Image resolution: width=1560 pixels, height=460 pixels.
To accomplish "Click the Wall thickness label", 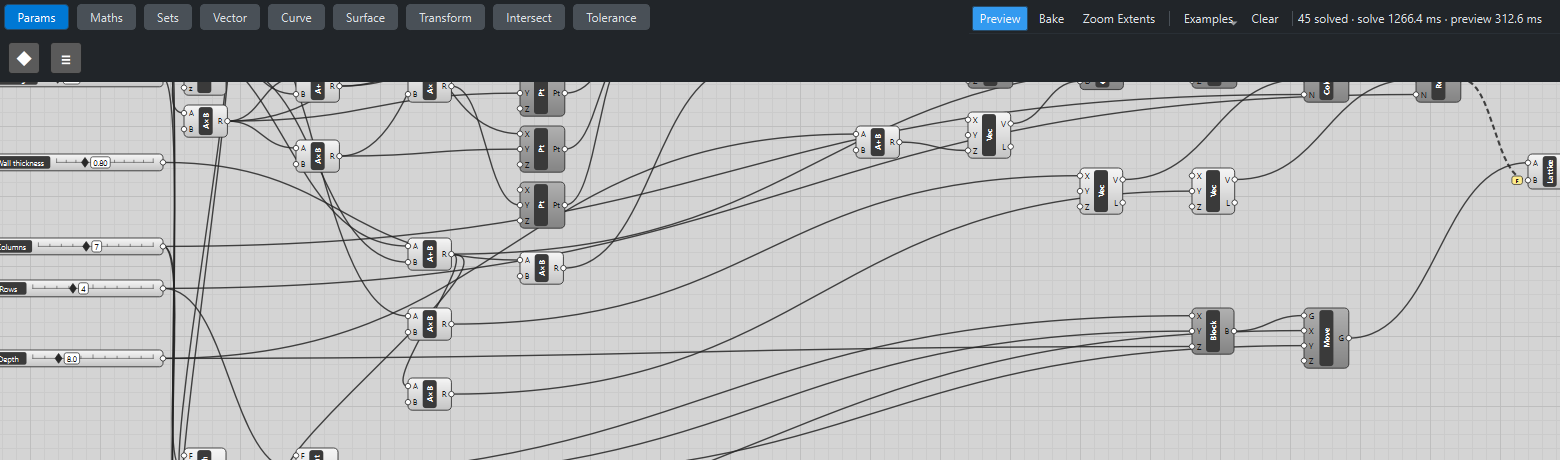I will point(23,162).
